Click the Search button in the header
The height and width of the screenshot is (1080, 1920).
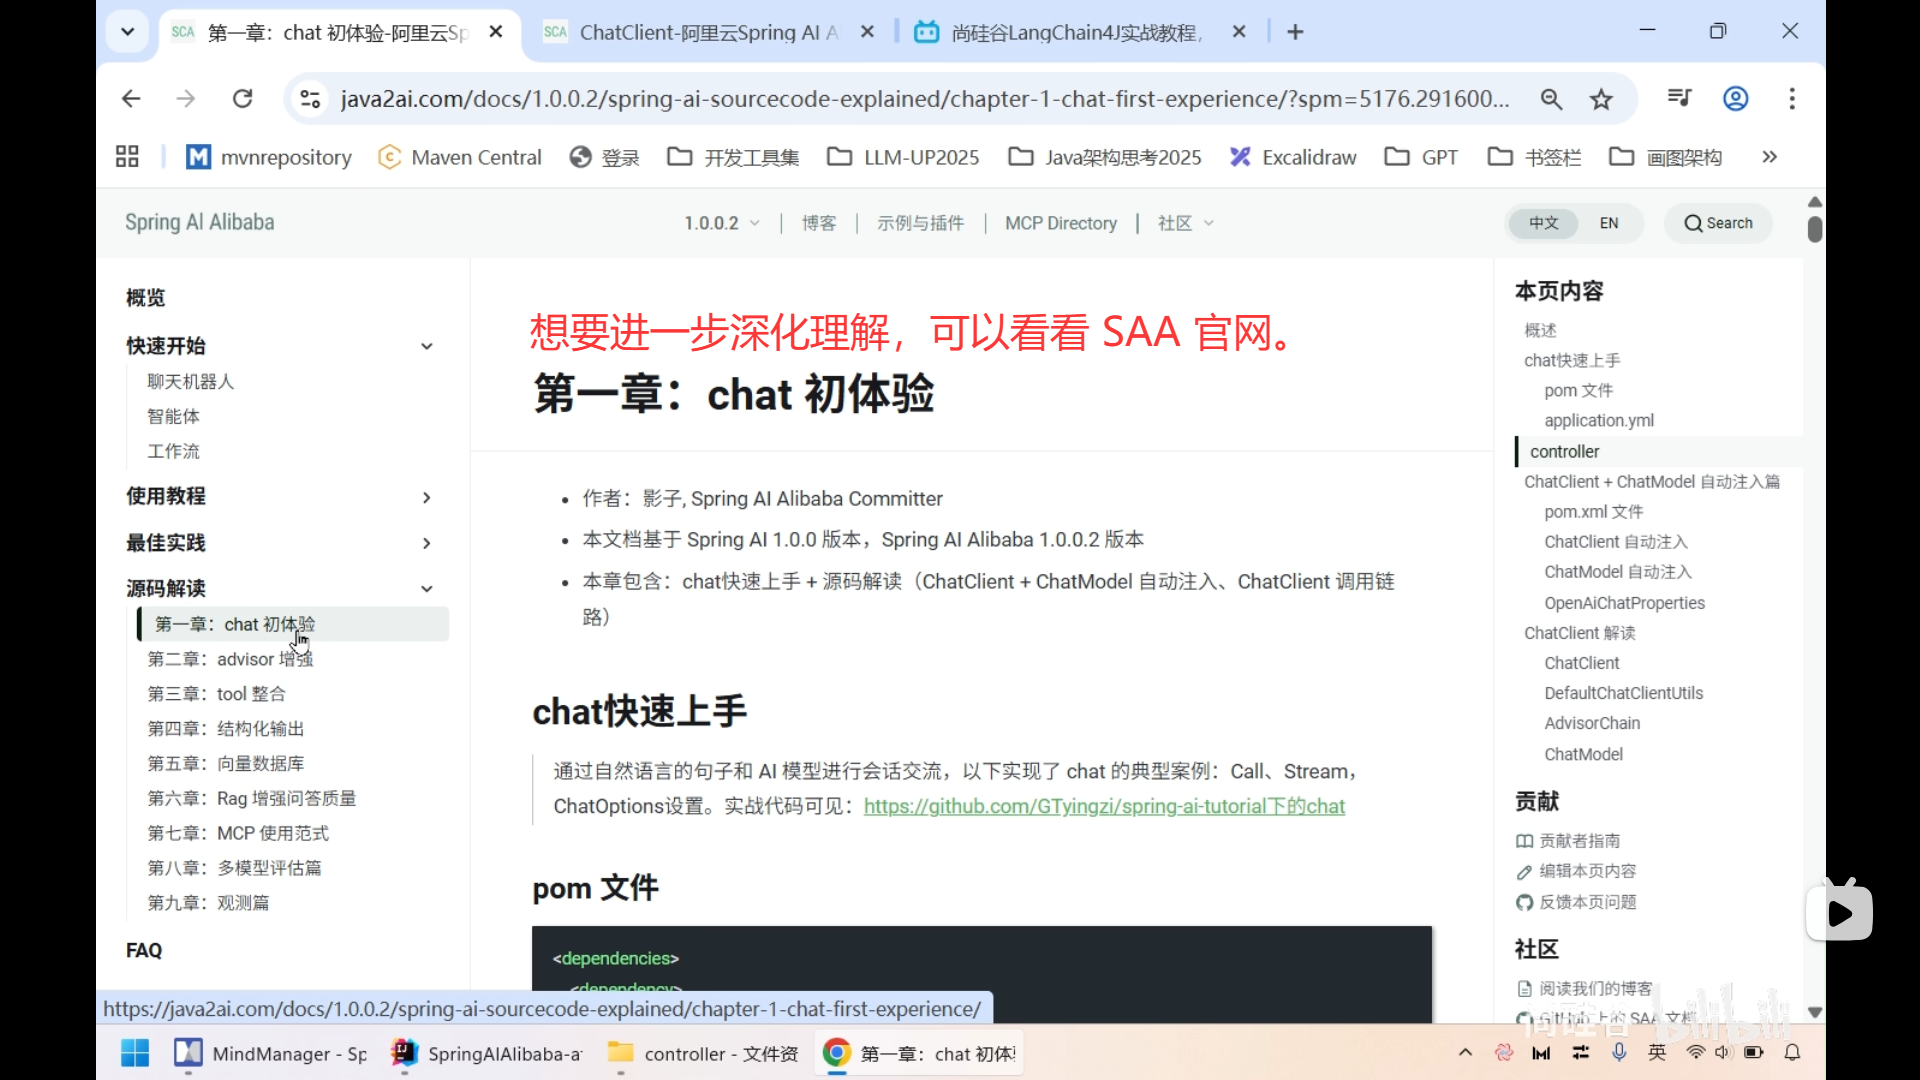click(x=1718, y=223)
